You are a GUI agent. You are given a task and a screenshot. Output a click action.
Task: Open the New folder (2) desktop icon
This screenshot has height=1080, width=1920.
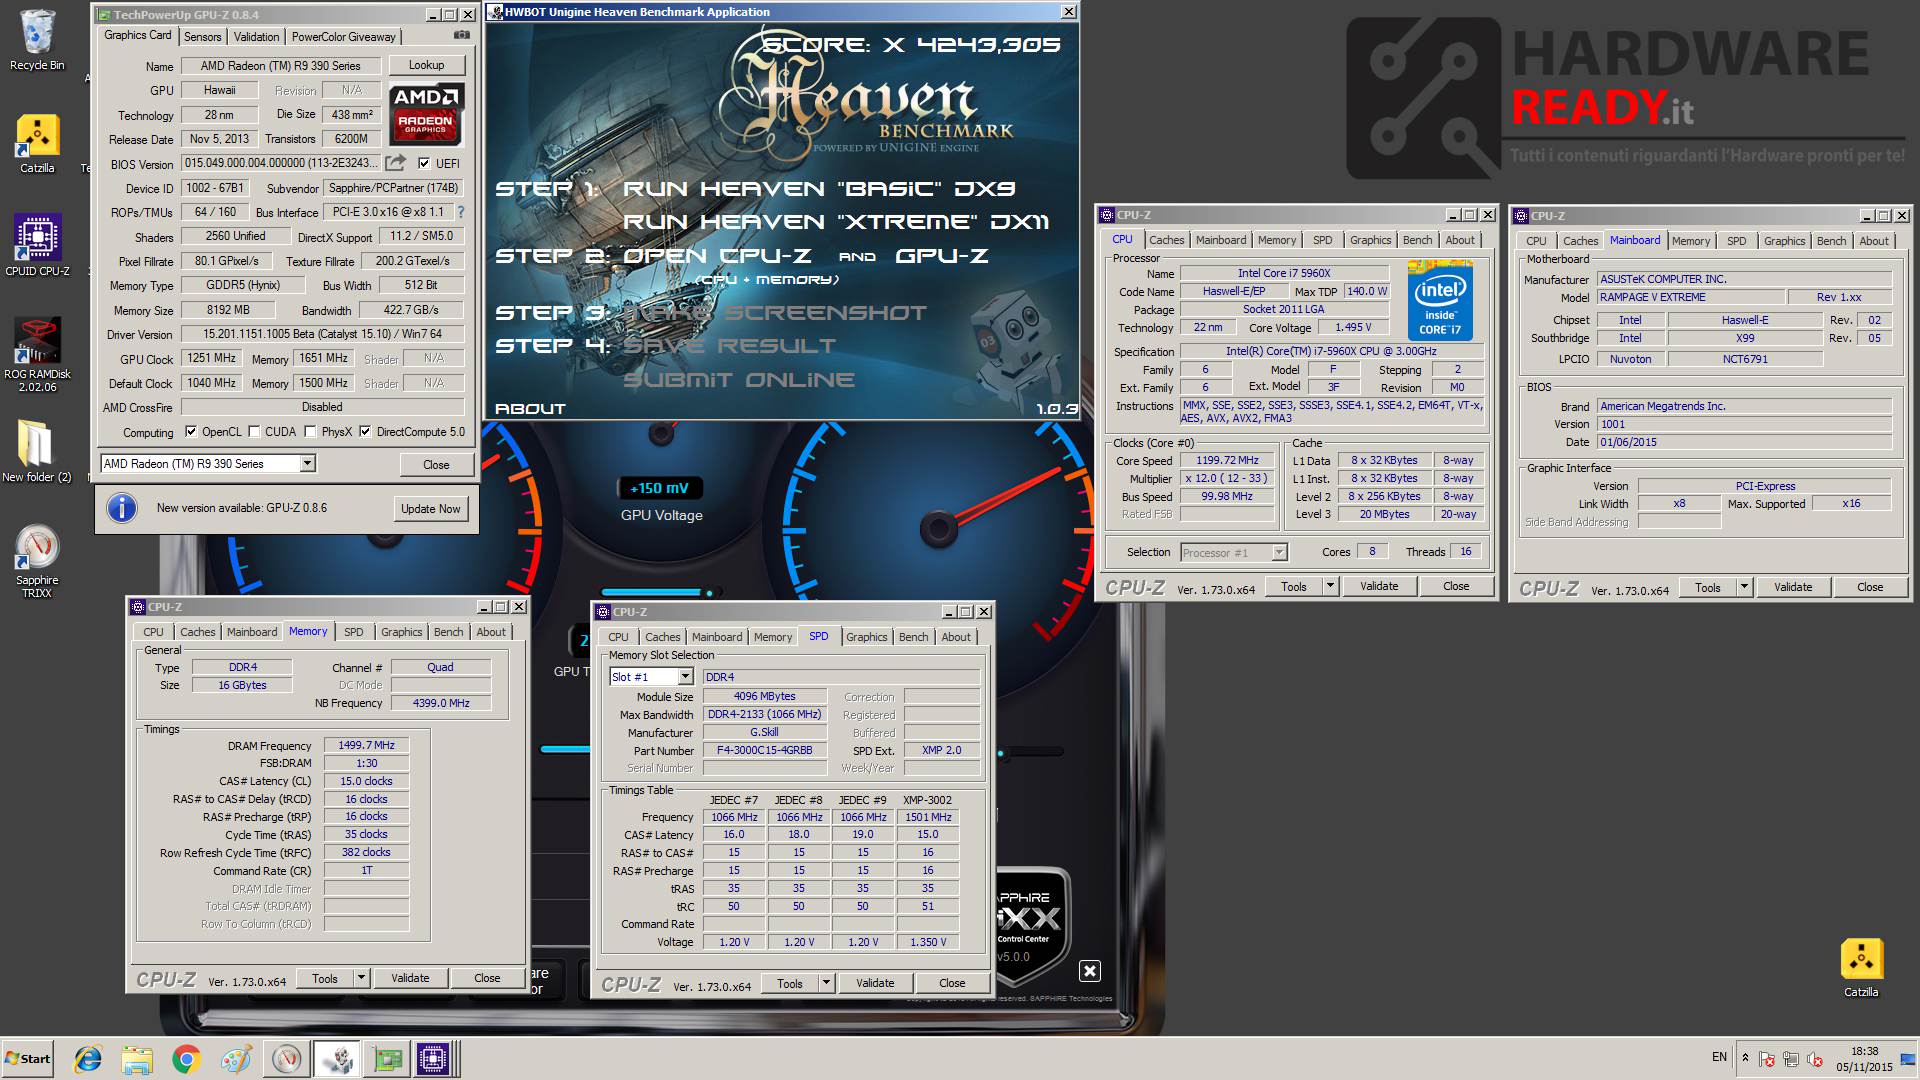(x=37, y=451)
